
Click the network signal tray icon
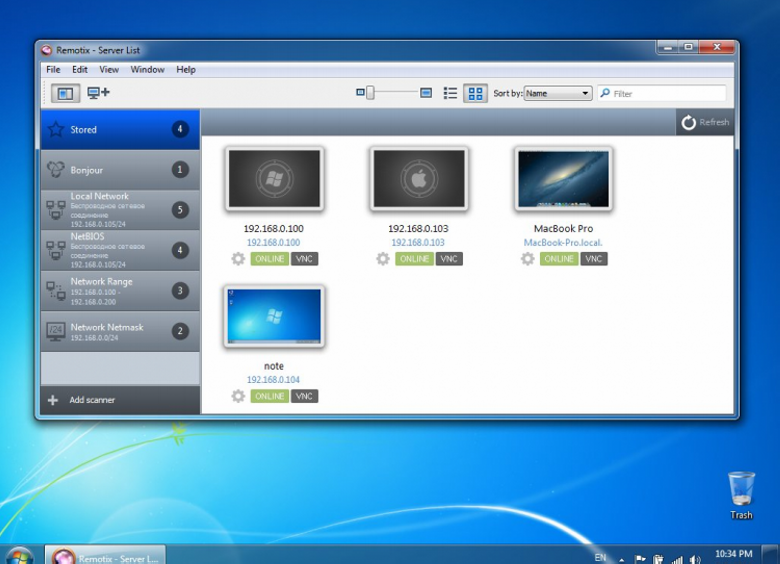coord(677,560)
